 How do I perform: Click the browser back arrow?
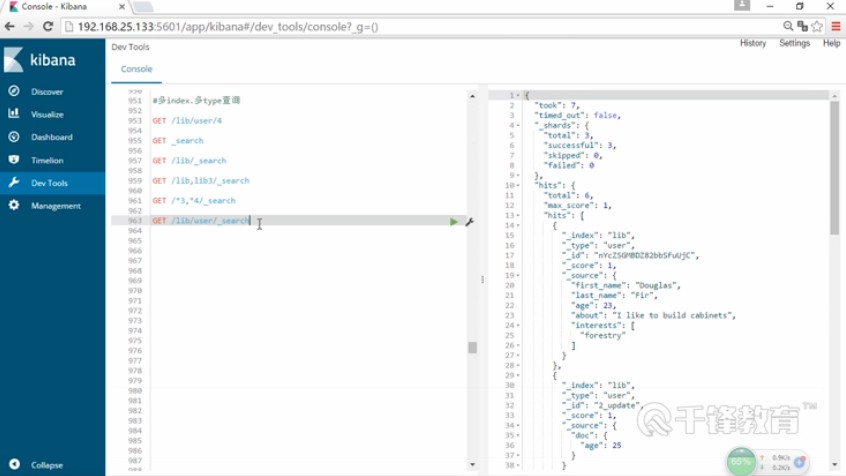(x=10, y=26)
